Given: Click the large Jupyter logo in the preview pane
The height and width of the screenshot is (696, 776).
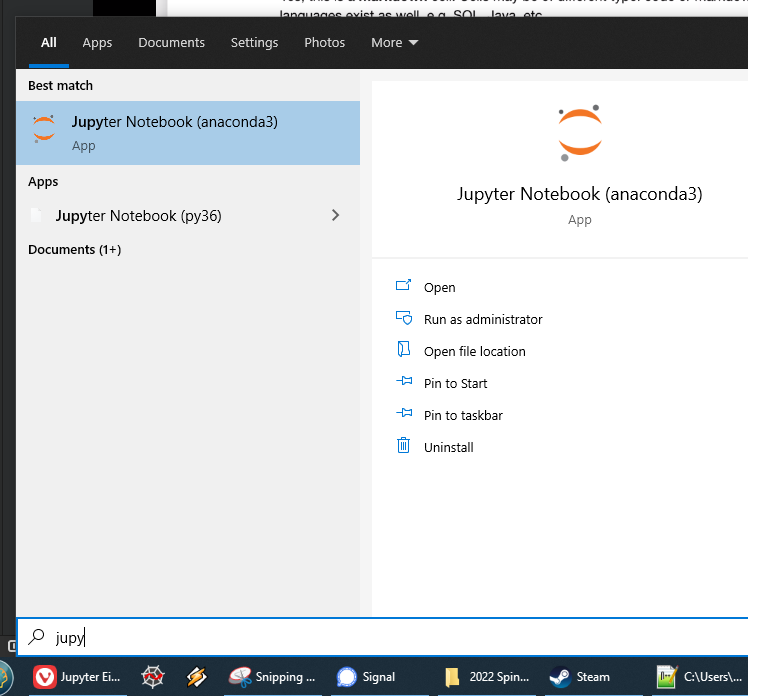Looking at the screenshot, I should coord(579,133).
